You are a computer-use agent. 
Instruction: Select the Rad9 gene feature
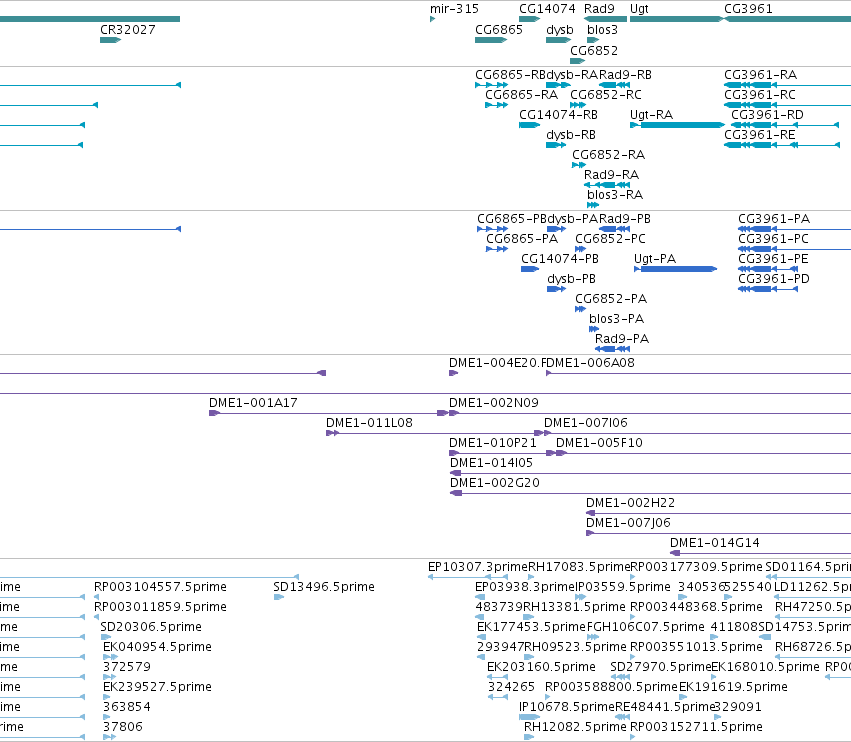pos(605,19)
